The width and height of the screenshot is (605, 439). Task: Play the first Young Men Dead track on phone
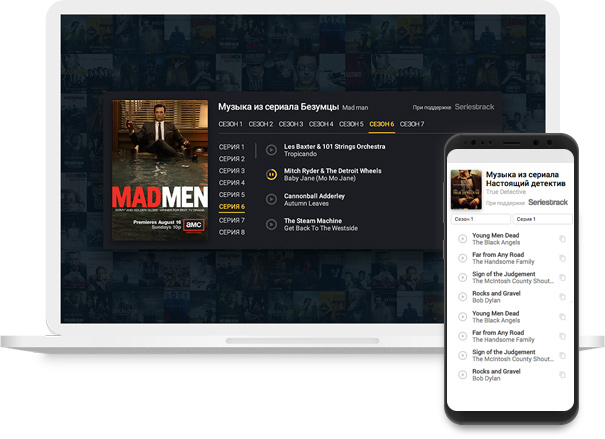pyautogui.click(x=462, y=239)
